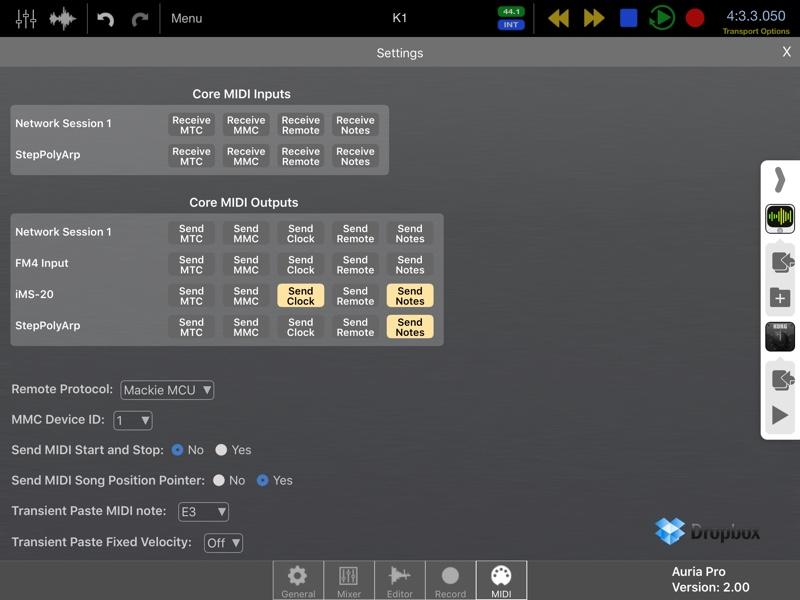Switch to the General settings tab
This screenshot has width=800, height=600.
click(298, 581)
